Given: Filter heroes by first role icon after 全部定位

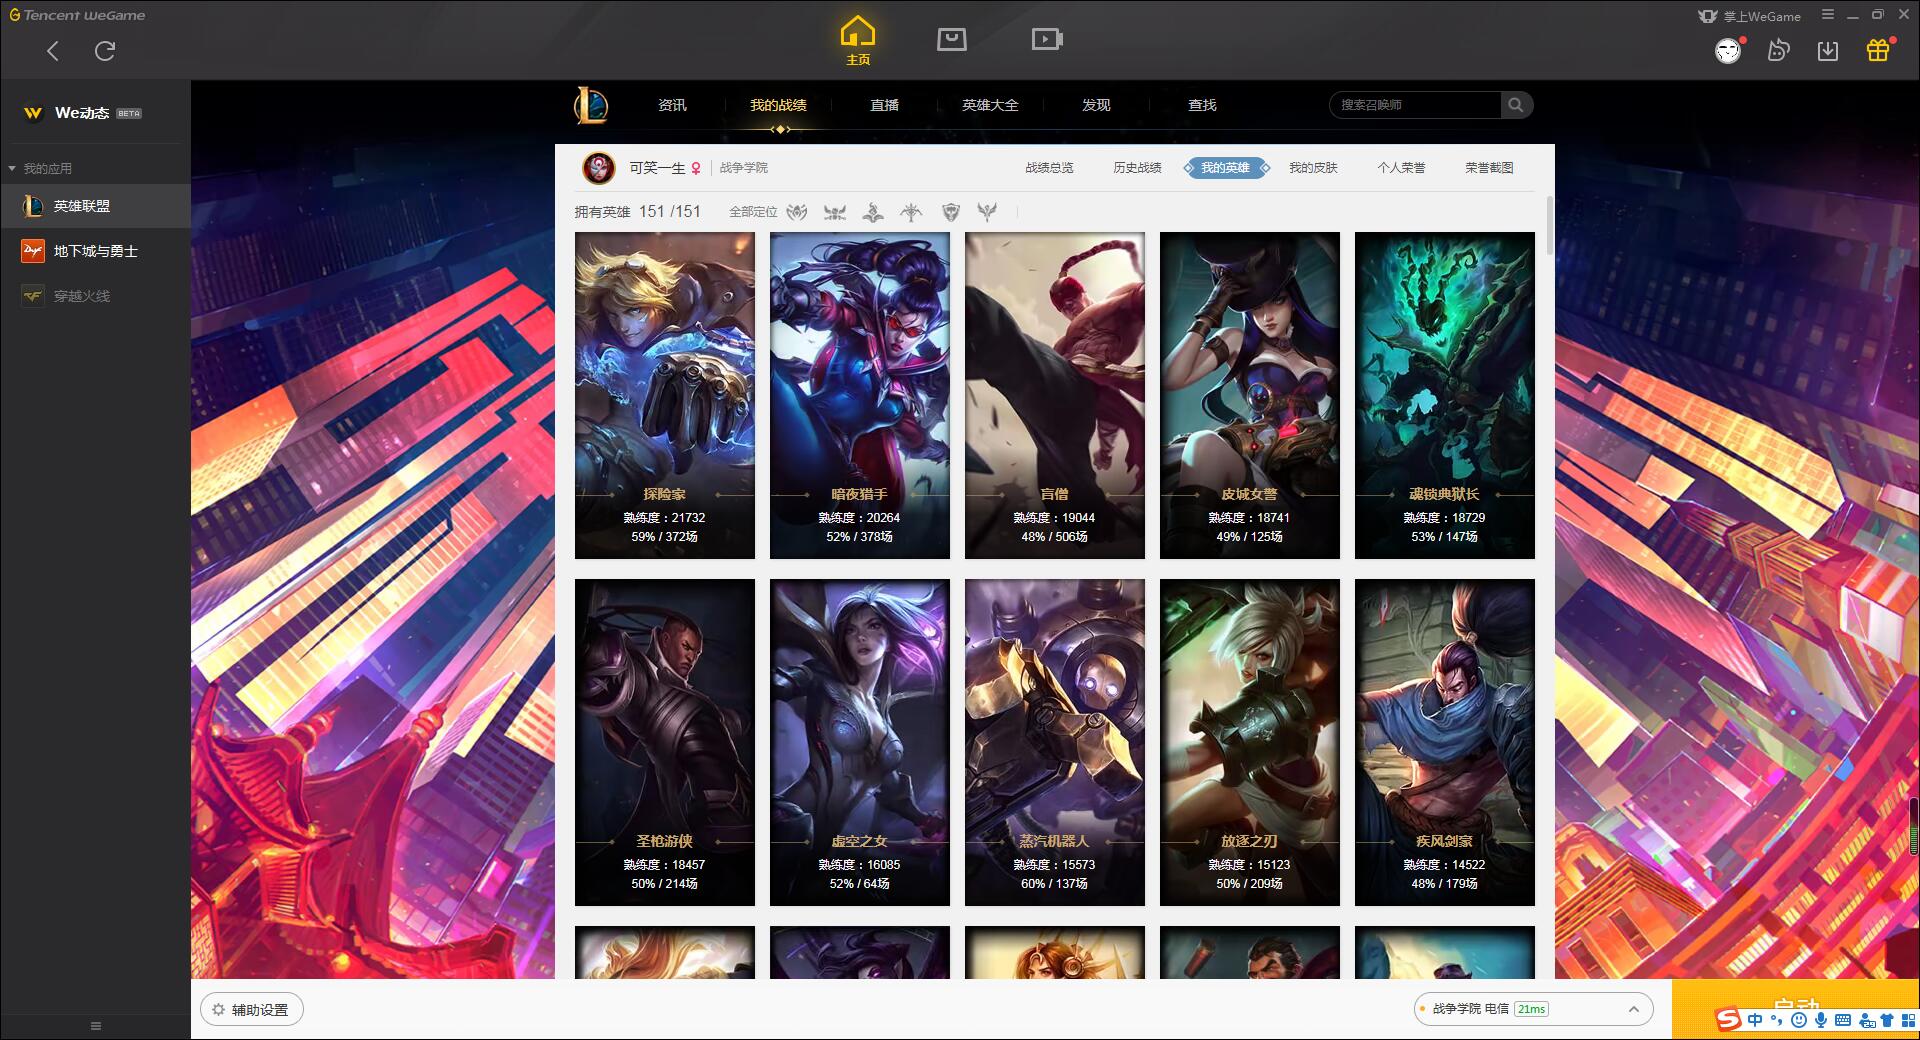Looking at the screenshot, I should point(797,212).
